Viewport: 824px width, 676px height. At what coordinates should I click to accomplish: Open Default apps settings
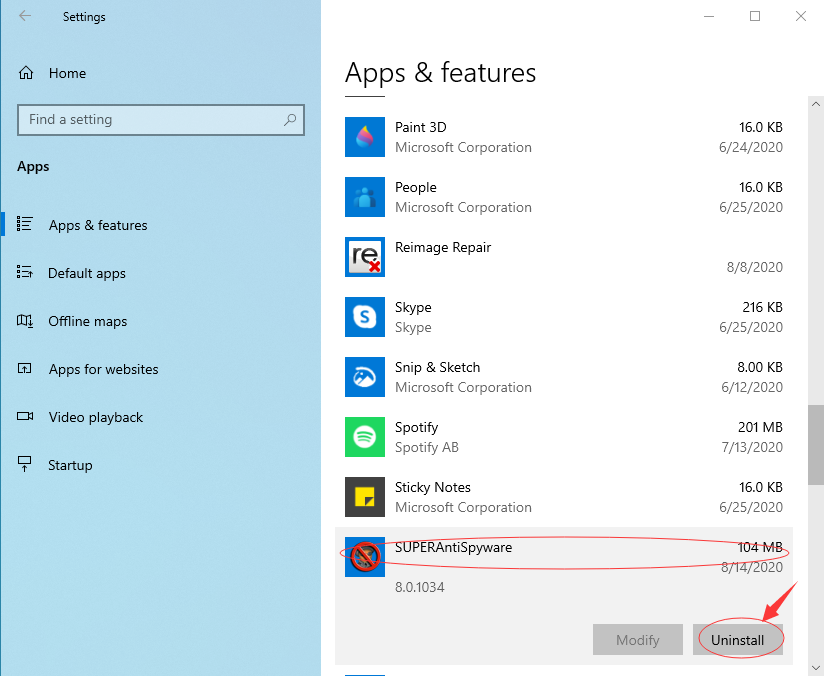(87, 273)
